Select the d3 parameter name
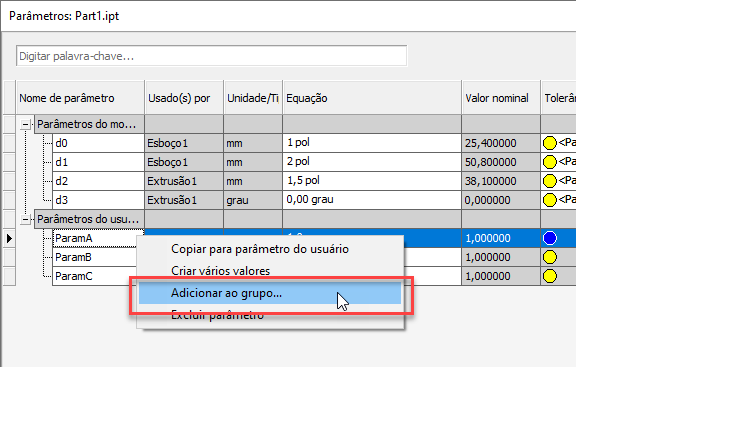This screenshot has height=448, width=747. point(98,200)
